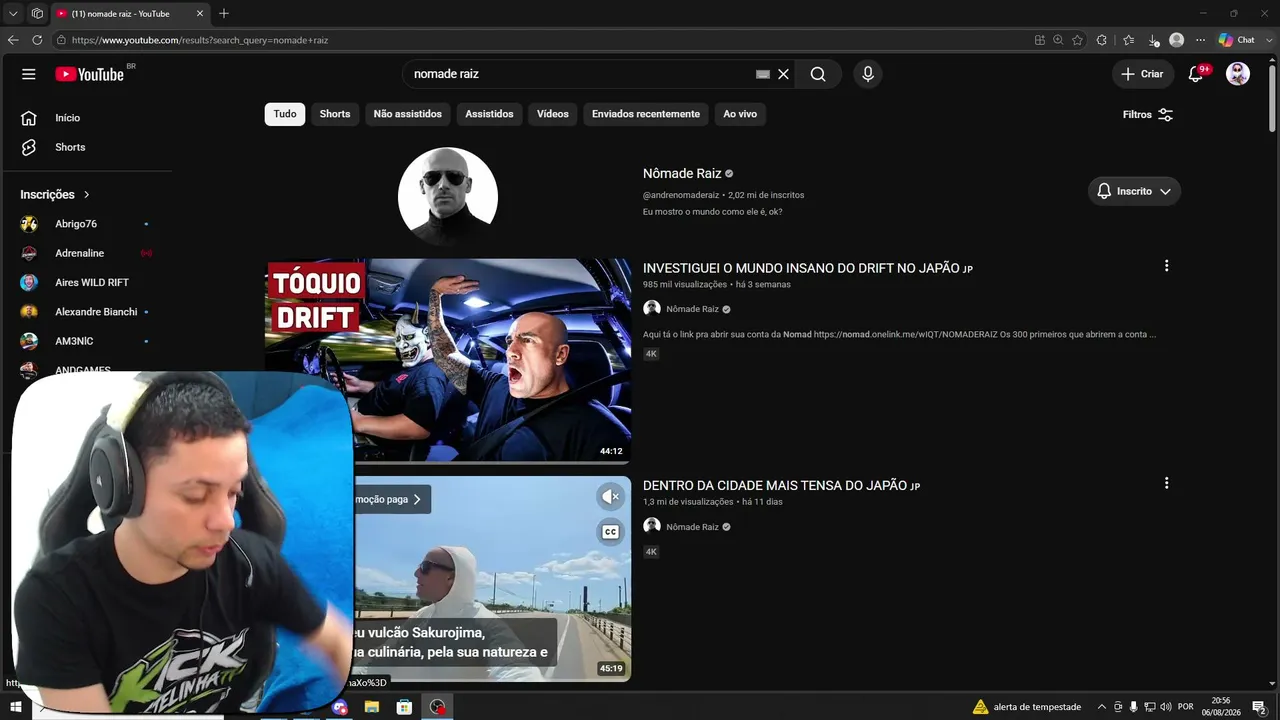Select the Não assistidos filter chip
Image resolution: width=1280 pixels, height=720 pixels.
click(x=408, y=114)
